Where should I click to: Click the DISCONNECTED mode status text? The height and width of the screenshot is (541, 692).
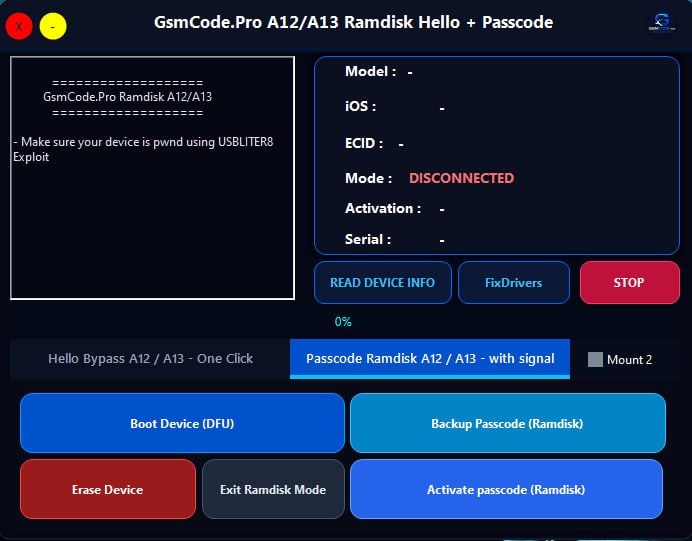[x=462, y=178]
